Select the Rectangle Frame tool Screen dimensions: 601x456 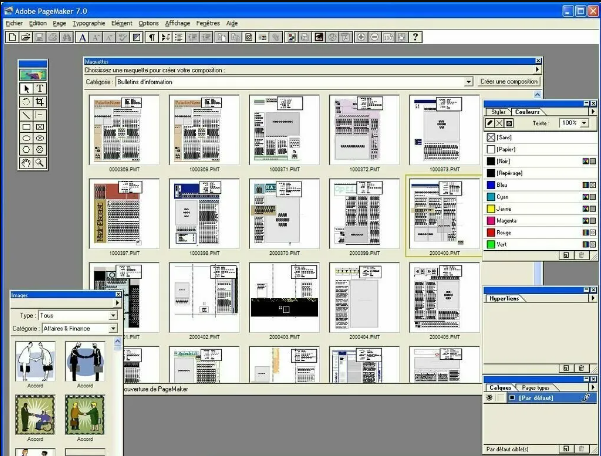tap(39, 127)
